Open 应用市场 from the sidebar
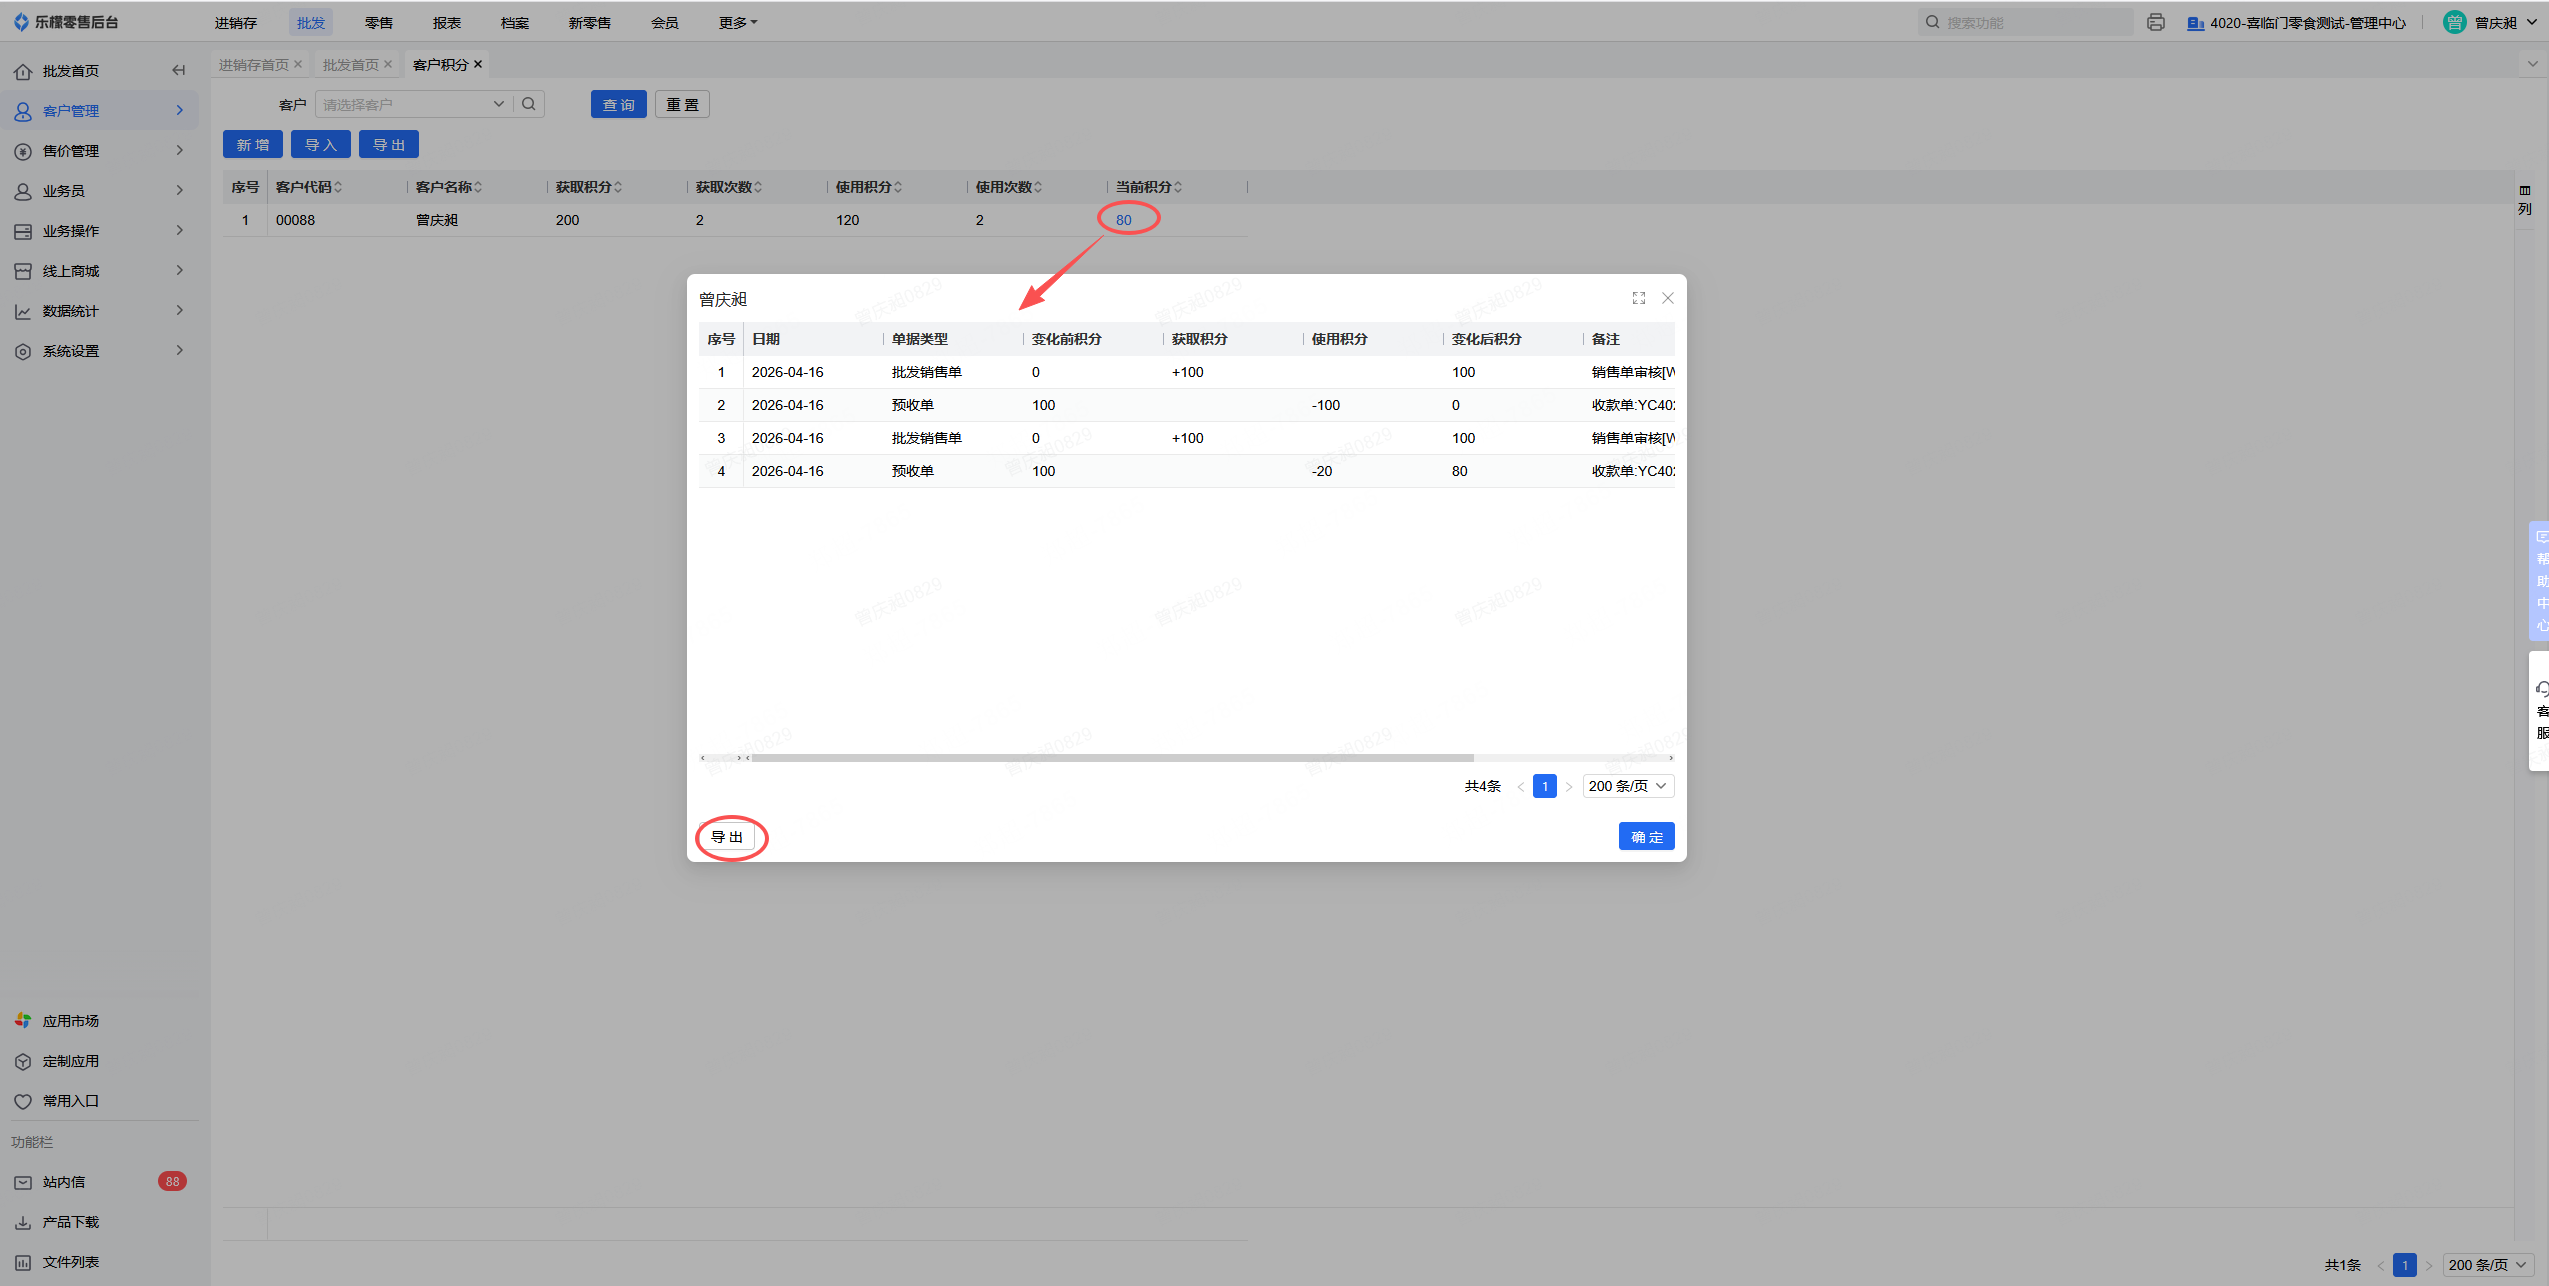This screenshot has height=1286, width=2549. point(70,1020)
